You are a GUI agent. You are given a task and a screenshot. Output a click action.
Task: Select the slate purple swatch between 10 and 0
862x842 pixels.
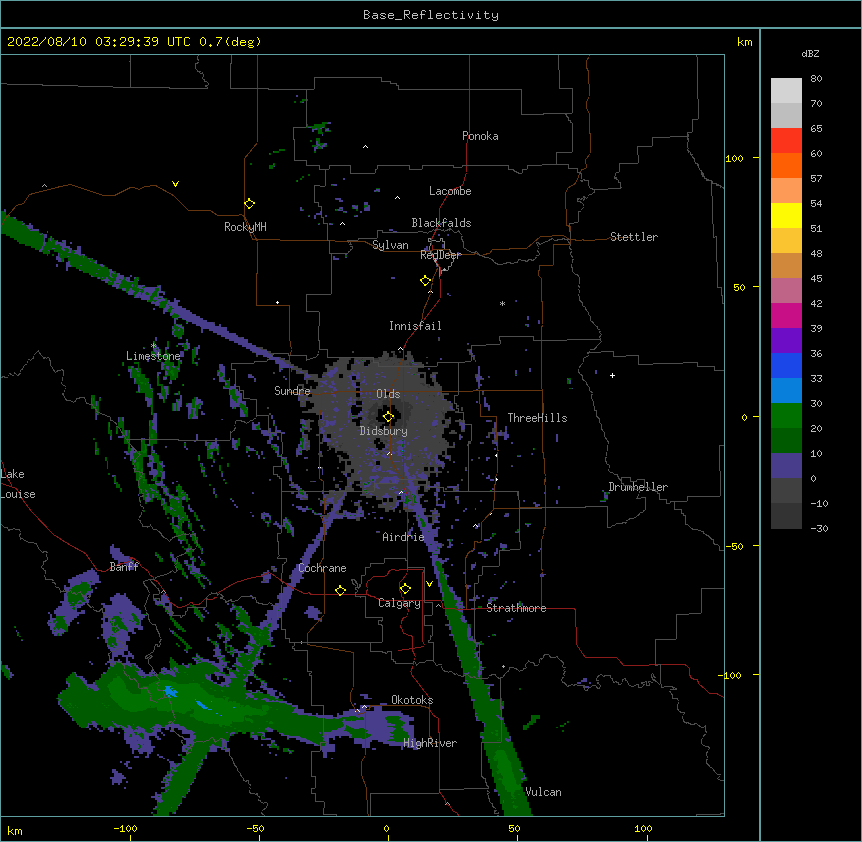coord(786,466)
